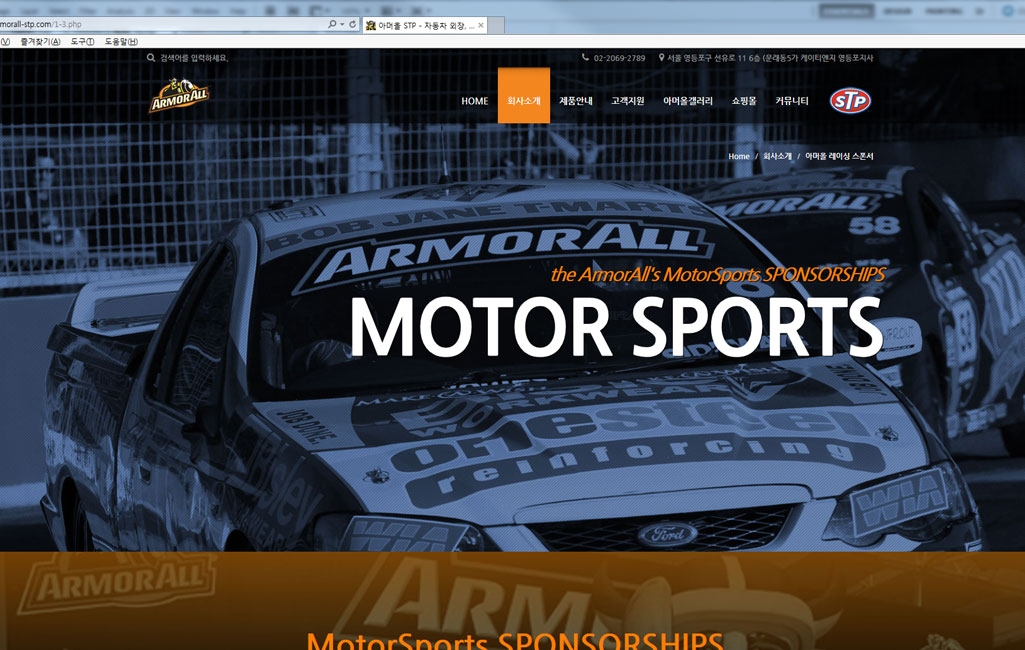
Task: Click the Home breadcrumb link
Action: [x=739, y=156]
